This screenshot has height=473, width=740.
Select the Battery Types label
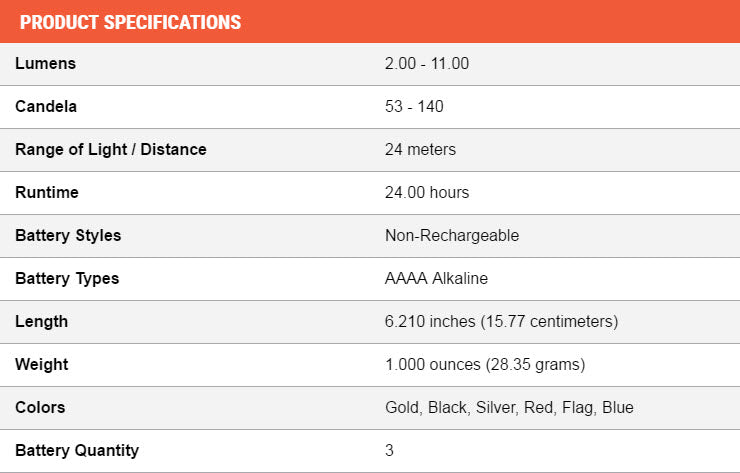coord(67,279)
